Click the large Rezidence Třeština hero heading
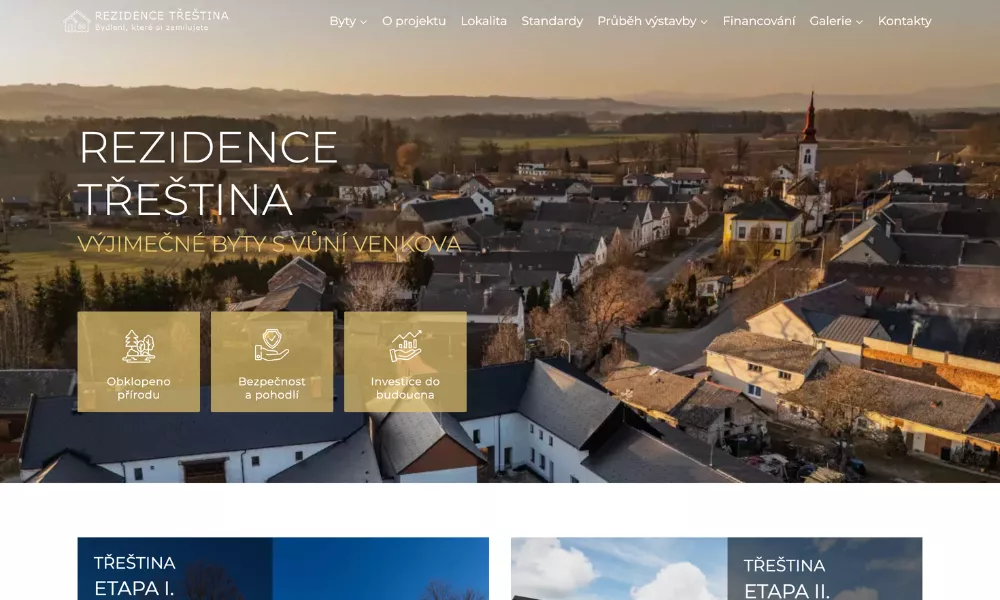 [x=208, y=173]
